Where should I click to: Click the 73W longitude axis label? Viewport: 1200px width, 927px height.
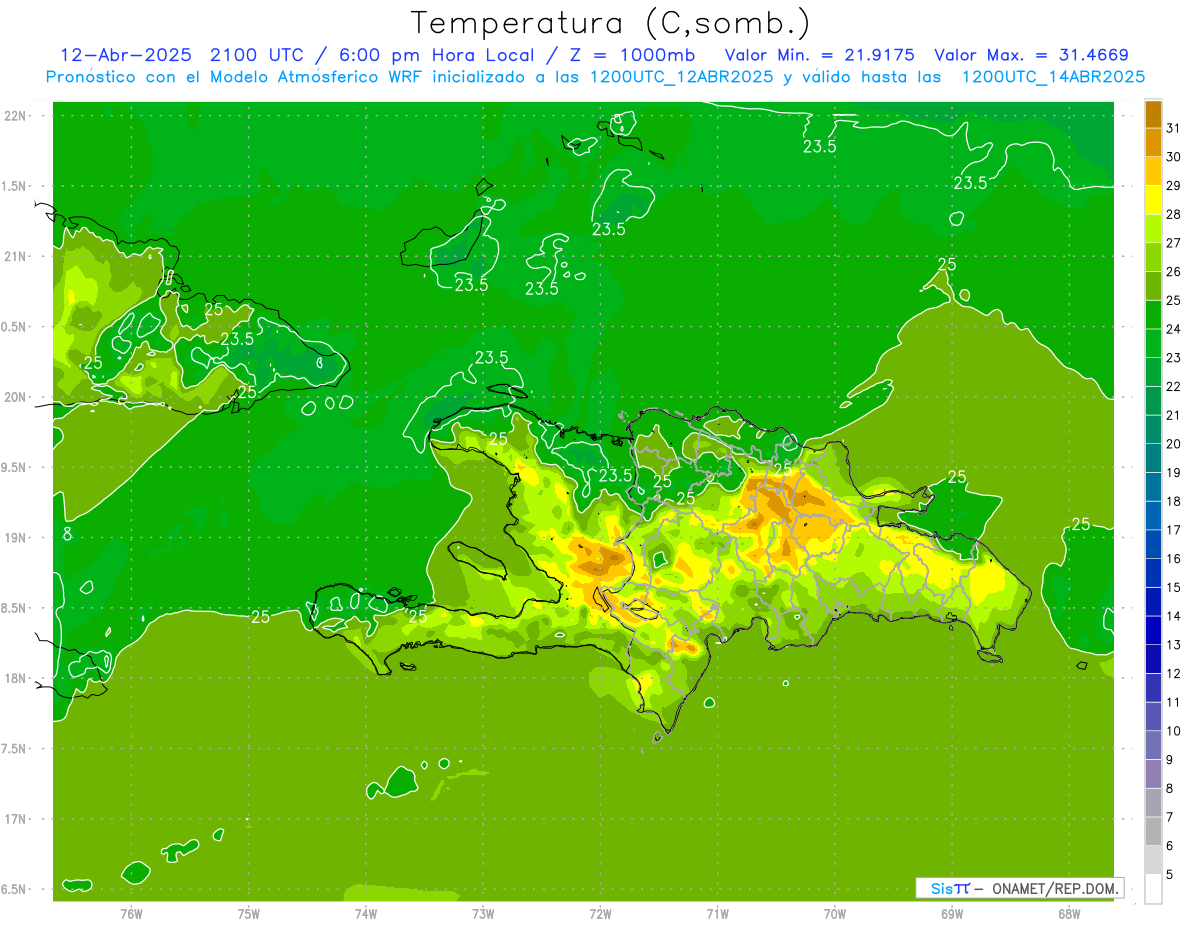(x=483, y=914)
